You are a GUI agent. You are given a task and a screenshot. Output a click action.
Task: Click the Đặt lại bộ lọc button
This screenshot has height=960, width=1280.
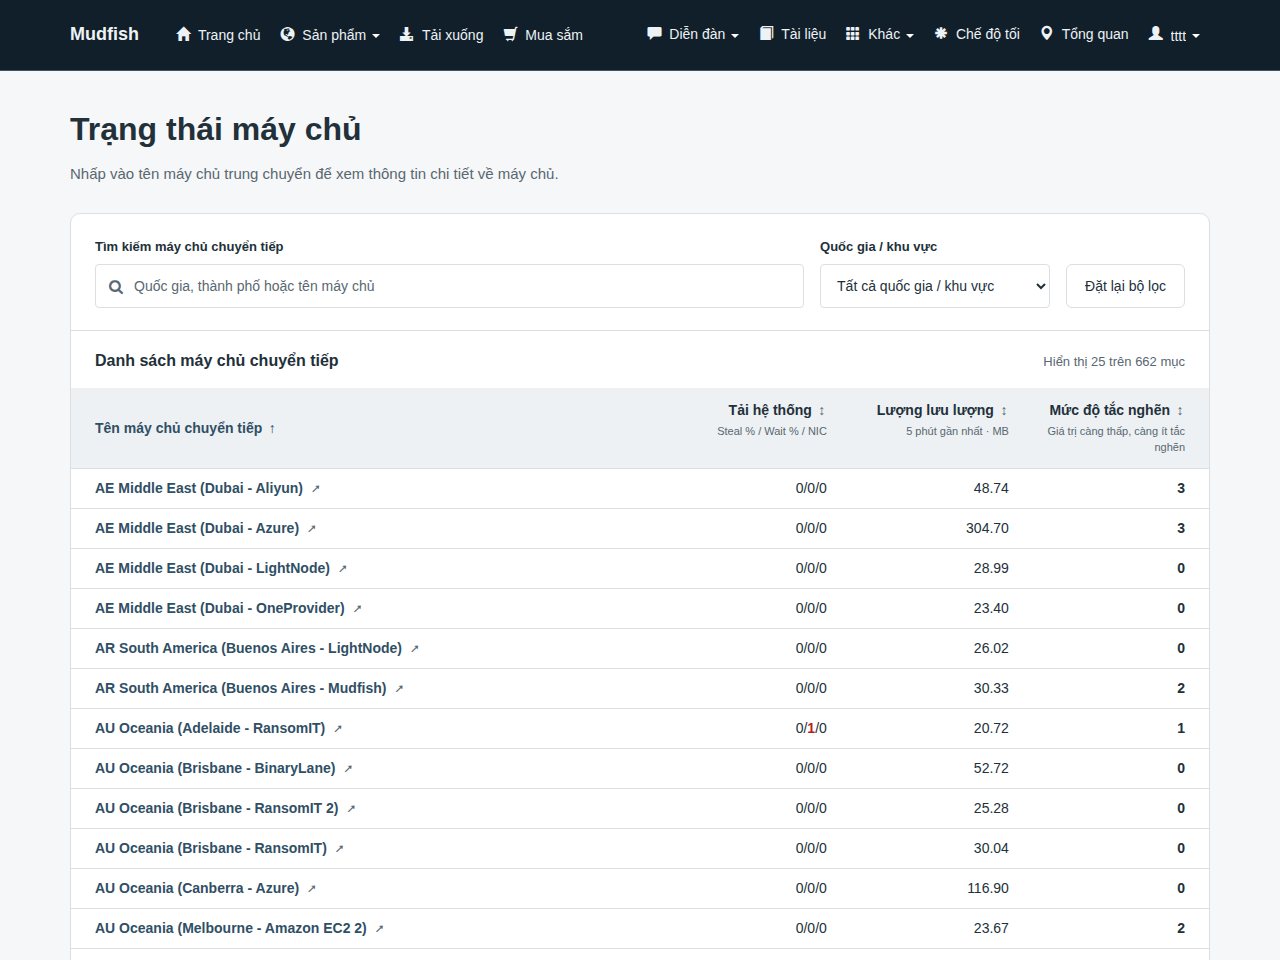[1125, 286]
